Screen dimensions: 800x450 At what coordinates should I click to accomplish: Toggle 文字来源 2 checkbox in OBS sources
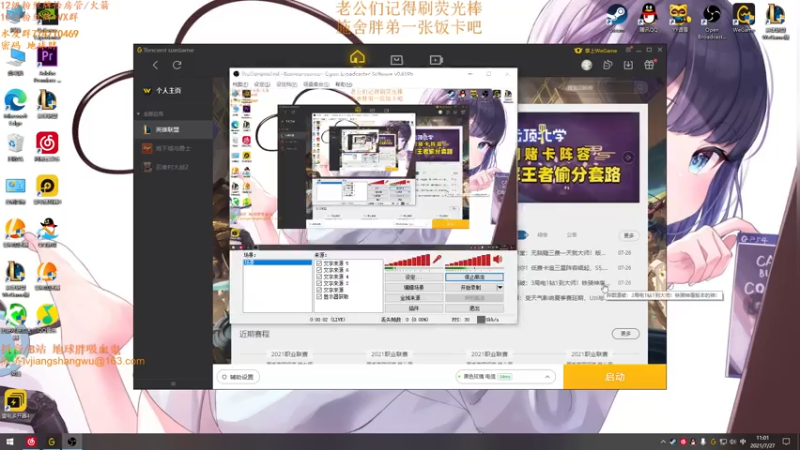coord(319,283)
